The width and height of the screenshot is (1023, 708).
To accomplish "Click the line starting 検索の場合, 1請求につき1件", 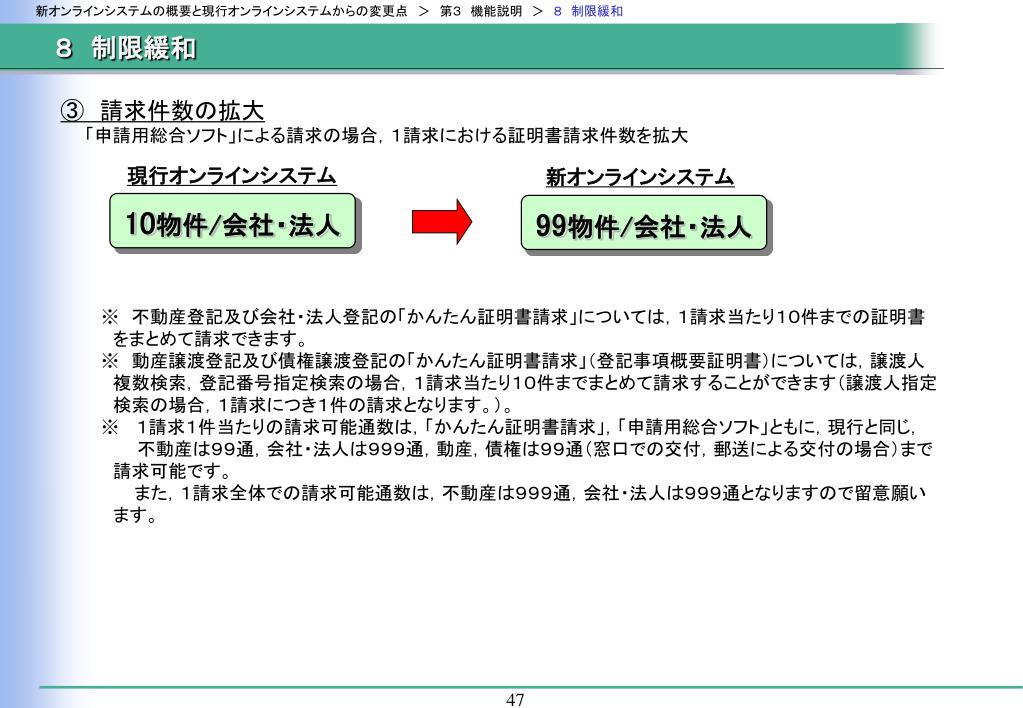I will [313, 405].
